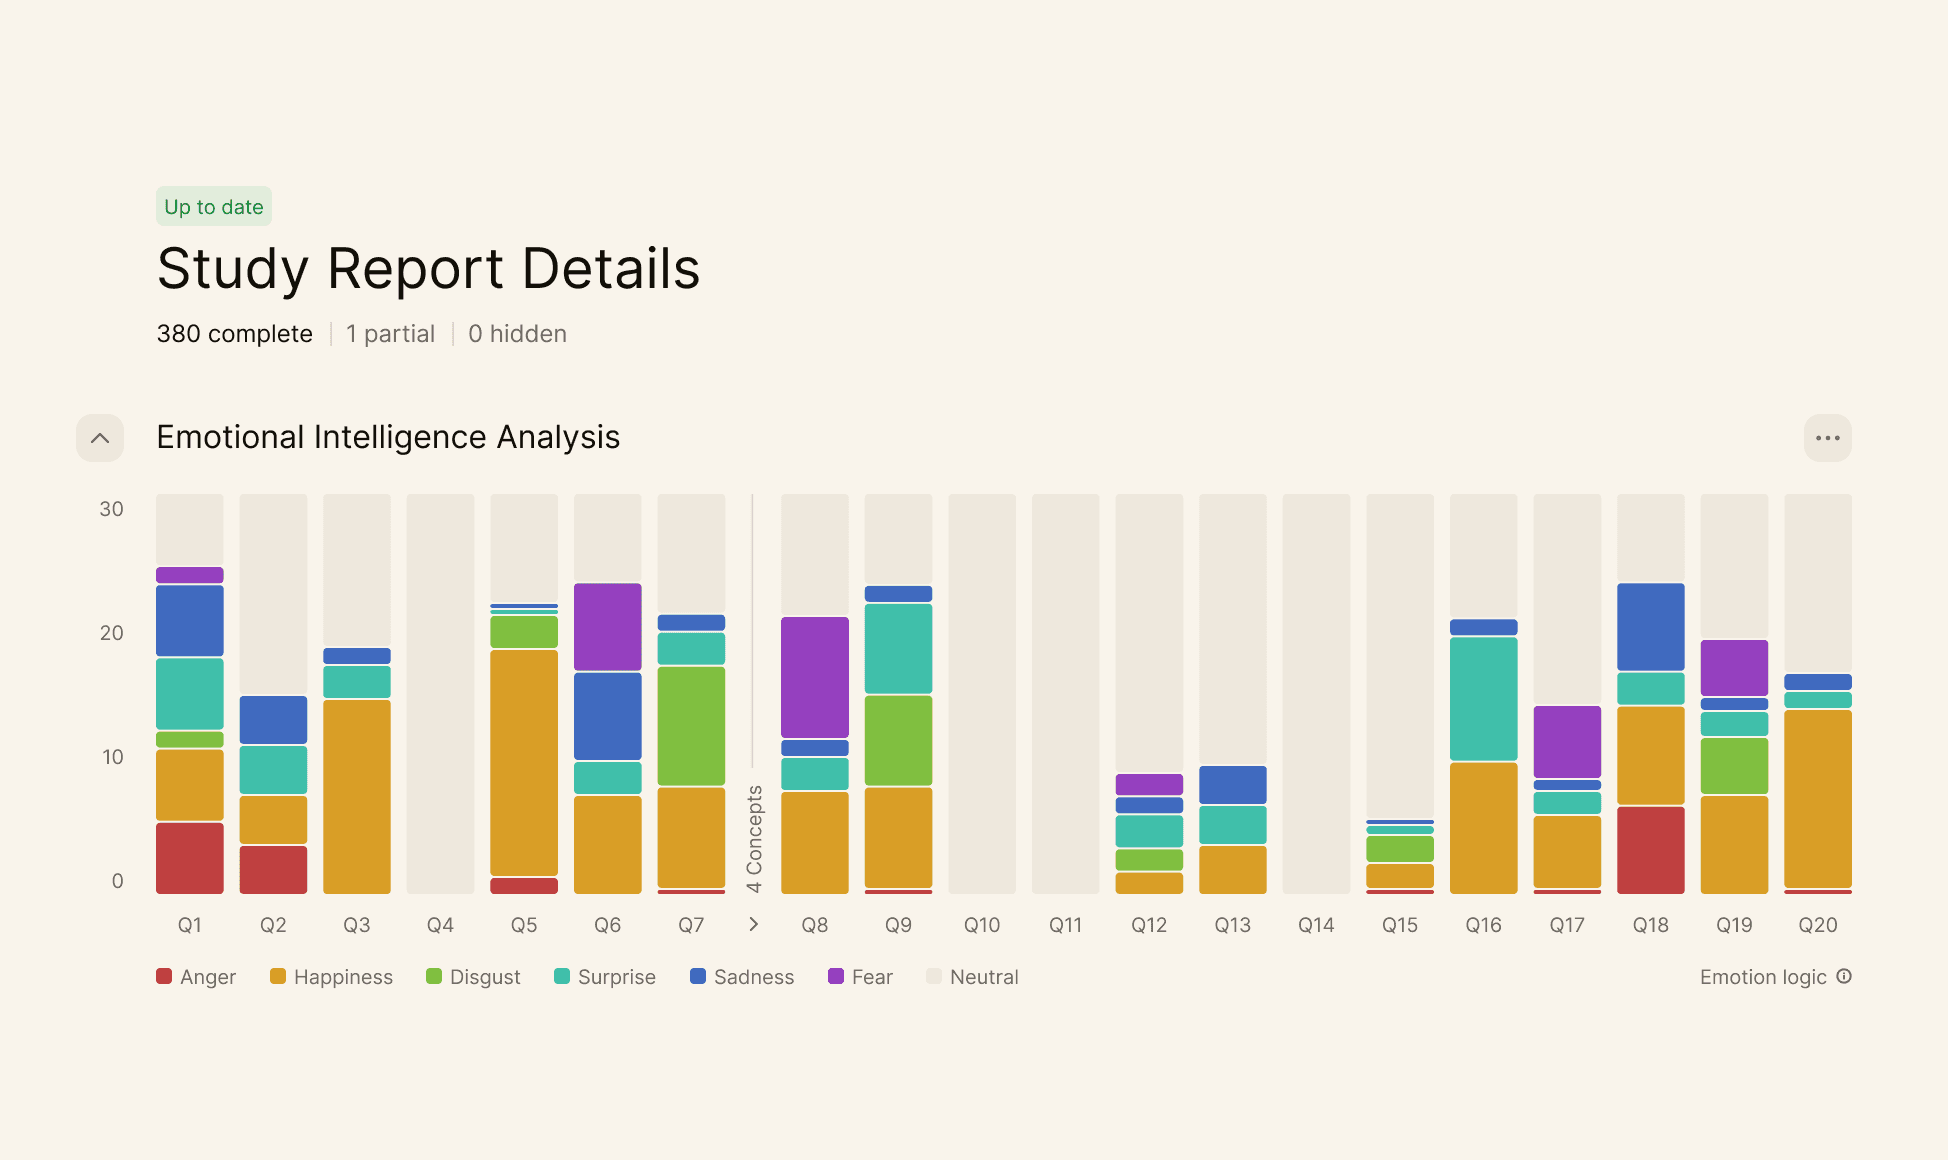1948x1160 pixels.
Task: Click the Up to date status badge
Action: (213, 207)
